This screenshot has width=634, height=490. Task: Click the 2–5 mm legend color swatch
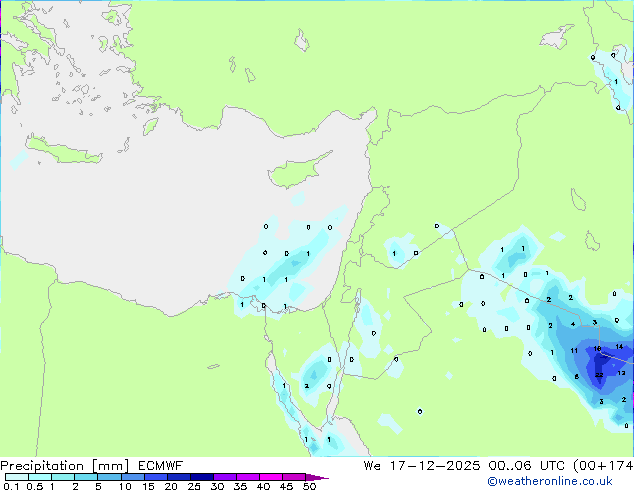click(86, 477)
